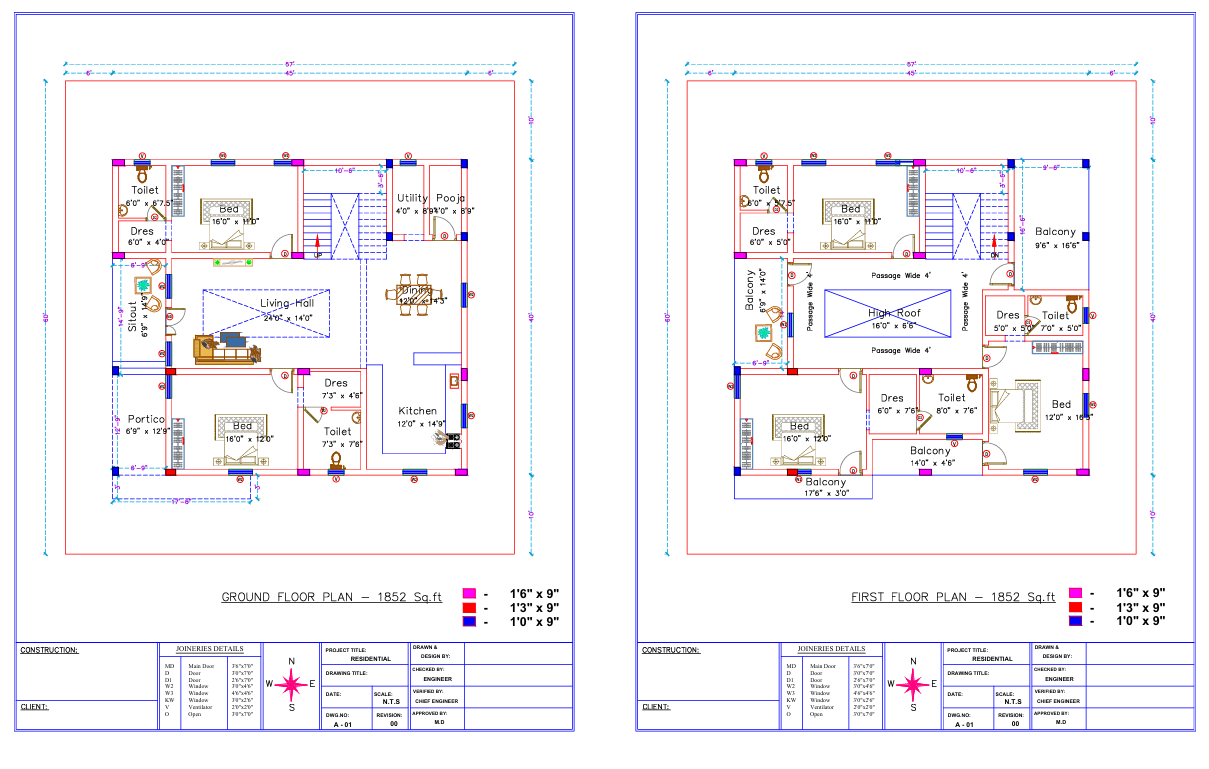Select the bed in the ground floor 16'0" x 12'0" bedroom
Screen dimensions: 1209x769
pyautogui.click(x=242, y=439)
